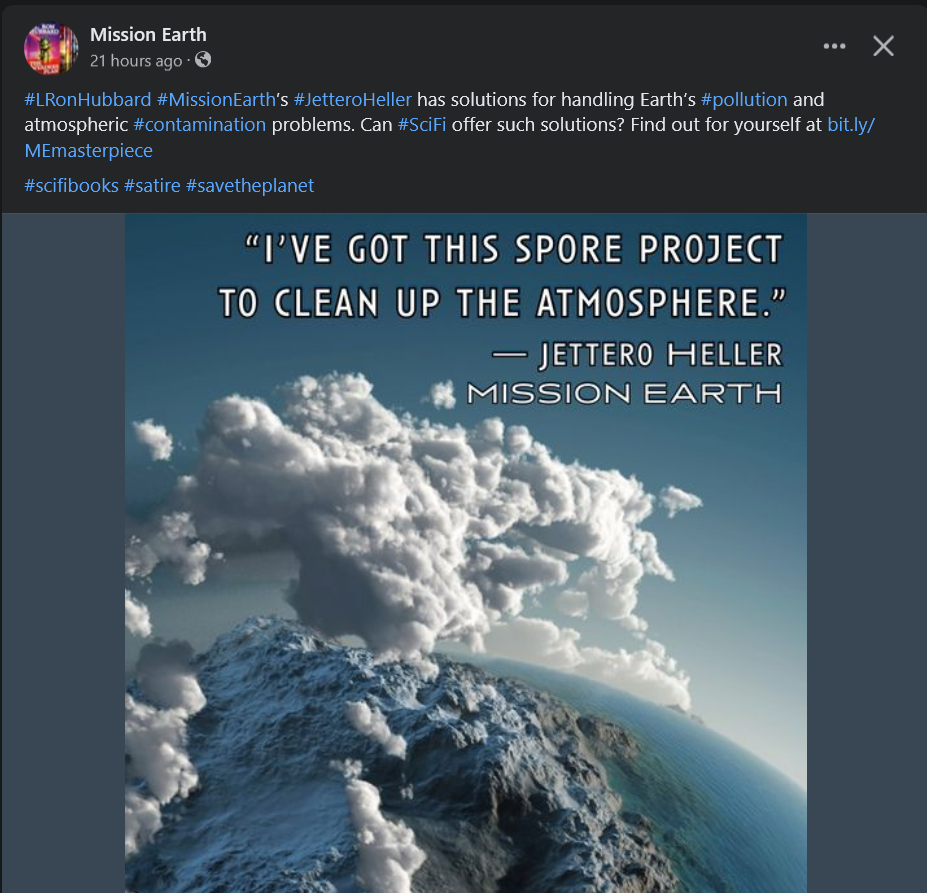Click the "21 hours ago" timestamp
This screenshot has height=893, width=927.
pos(136,61)
